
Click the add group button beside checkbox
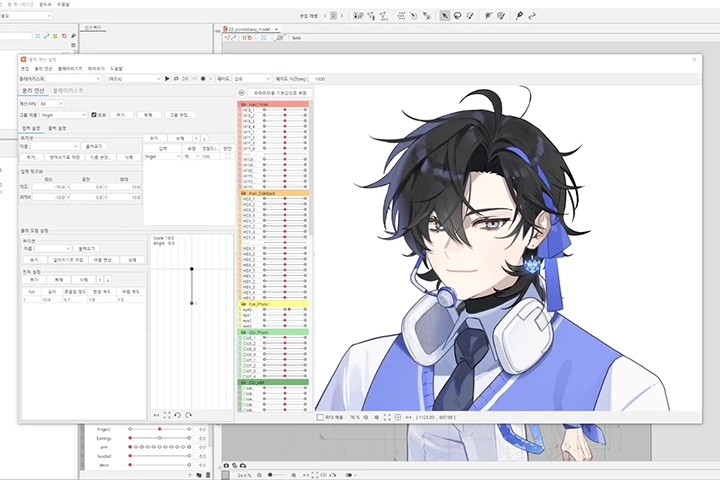(121, 115)
